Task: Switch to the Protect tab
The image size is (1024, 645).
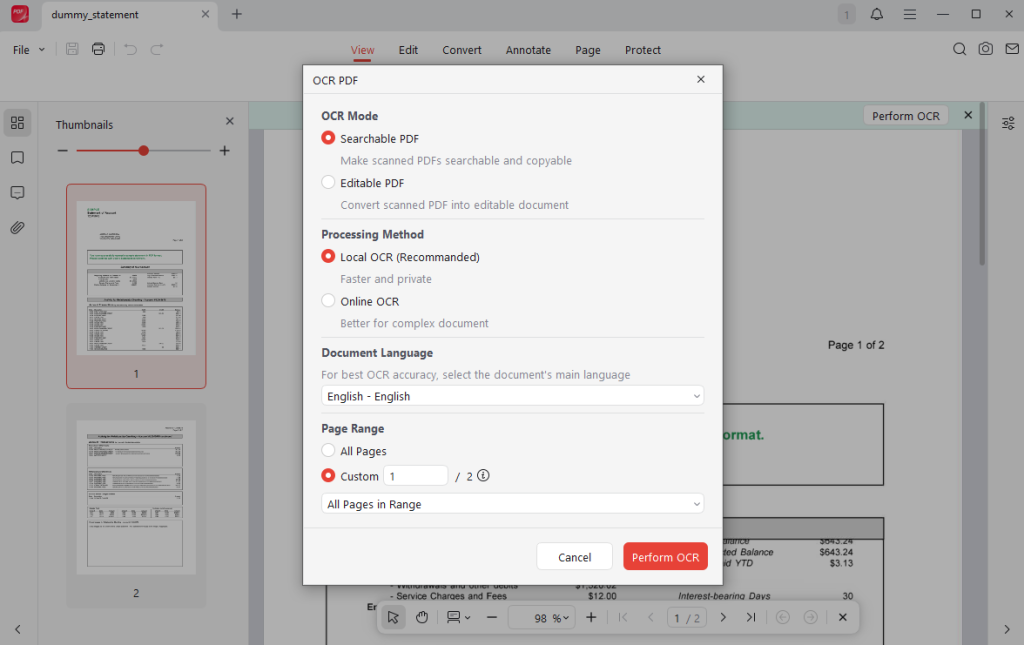Action: click(x=643, y=50)
